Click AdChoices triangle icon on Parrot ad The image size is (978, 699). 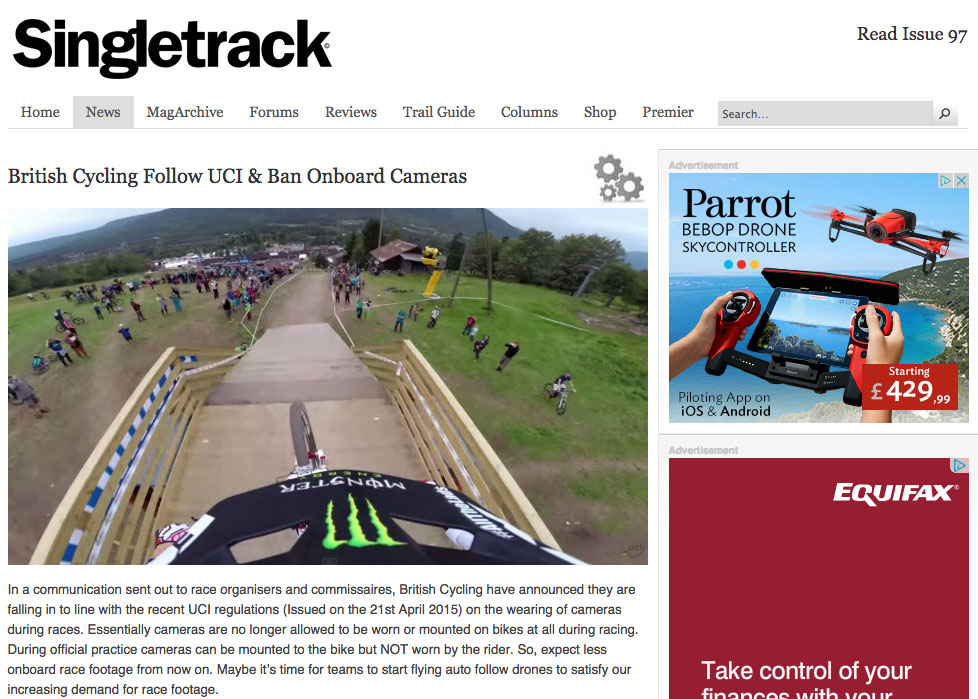click(x=946, y=180)
